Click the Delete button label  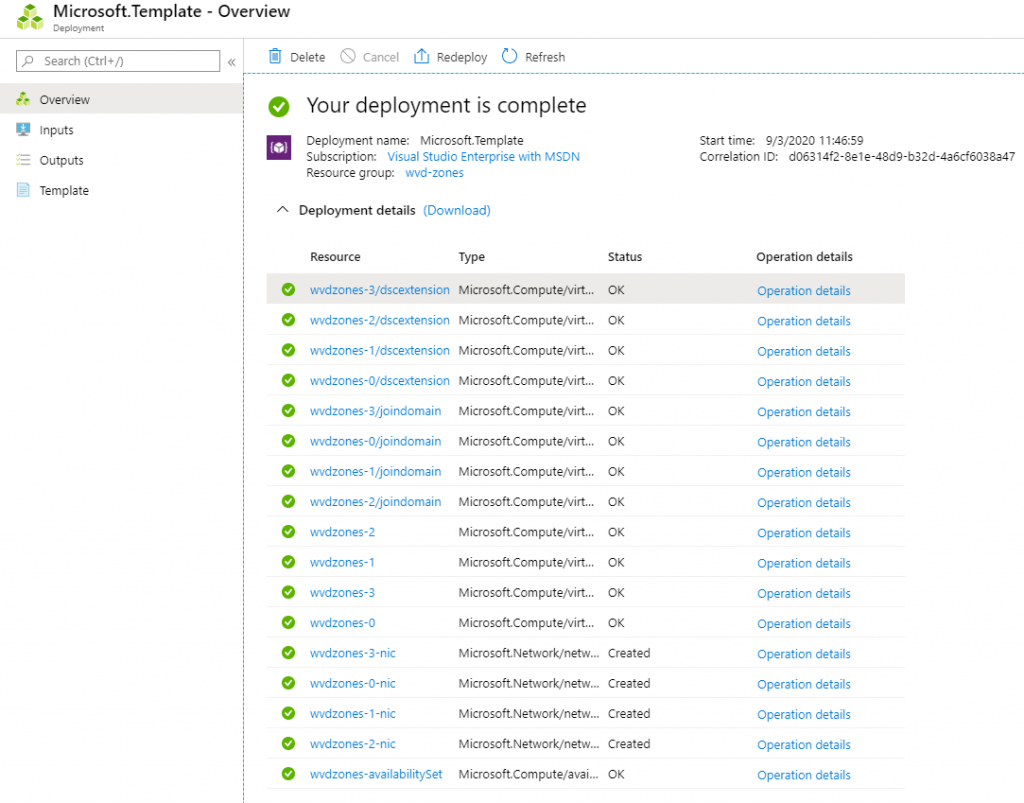point(308,57)
